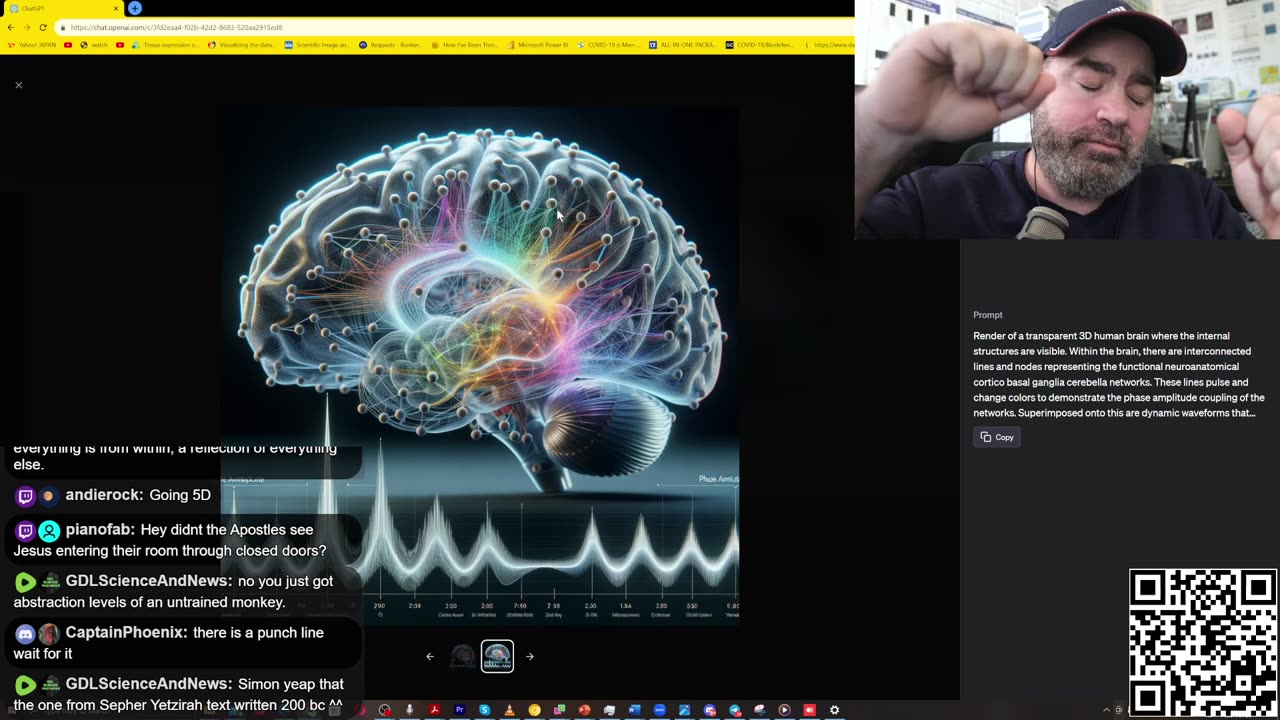
Task: Click the browser back arrow
Action: [x=11, y=27]
